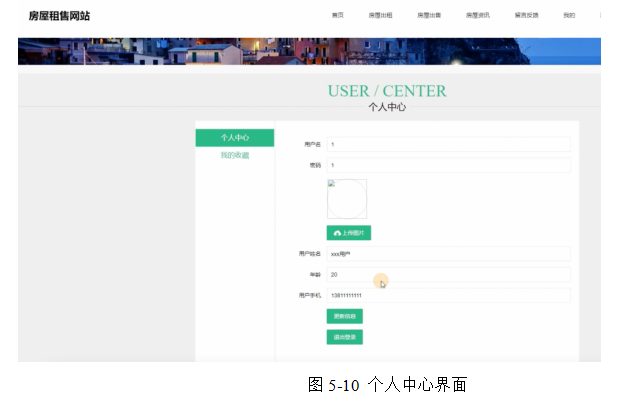
Task: Select the 个人中心 sidebar tab
Action: (234, 138)
